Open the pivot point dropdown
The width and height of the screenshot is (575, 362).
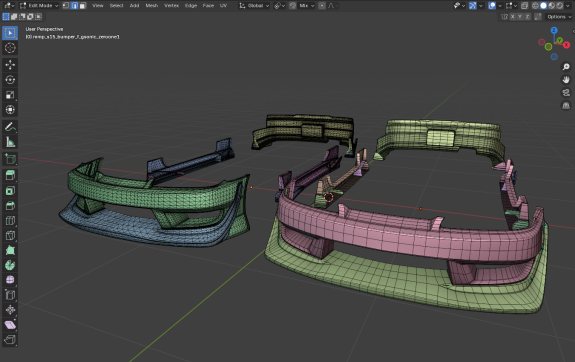tap(279, 6)
